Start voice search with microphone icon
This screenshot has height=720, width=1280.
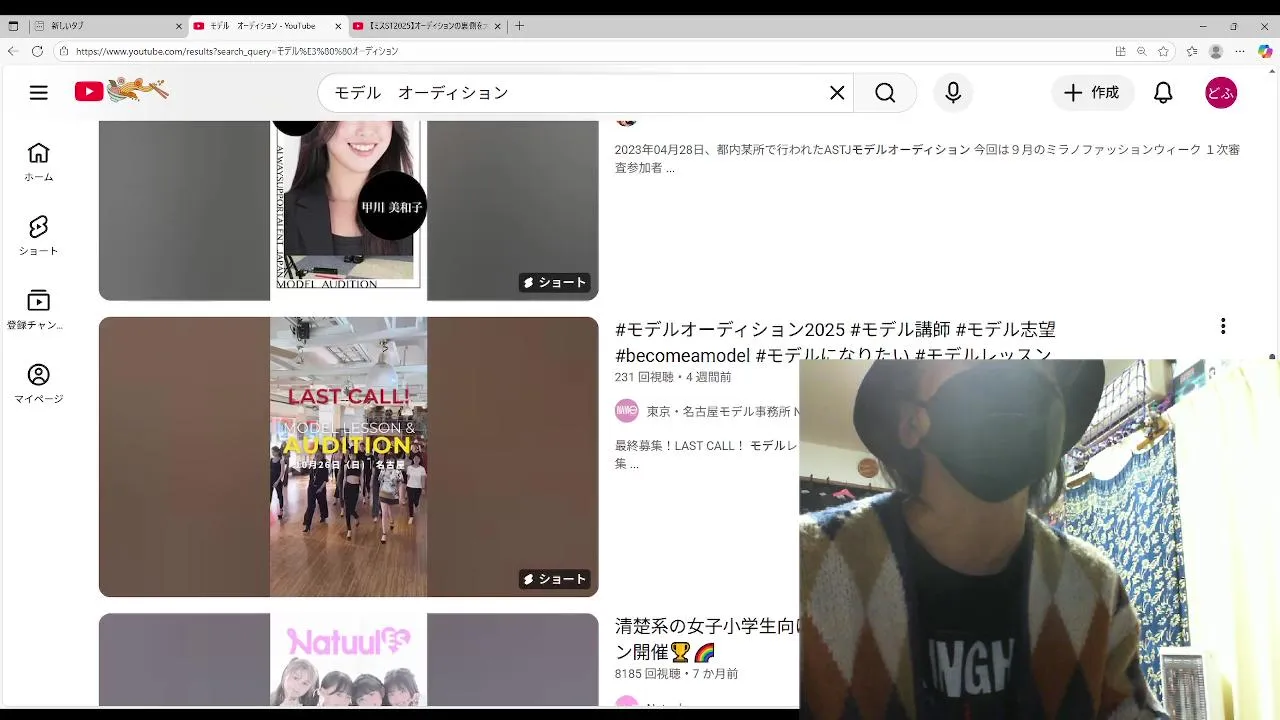tap(953, 93)
